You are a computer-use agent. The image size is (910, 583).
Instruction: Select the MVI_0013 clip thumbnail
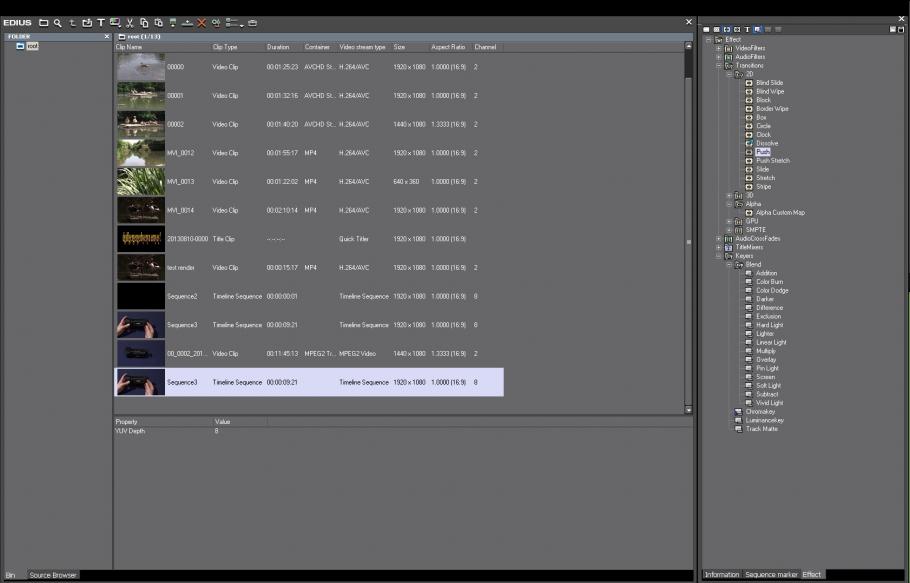140,181
